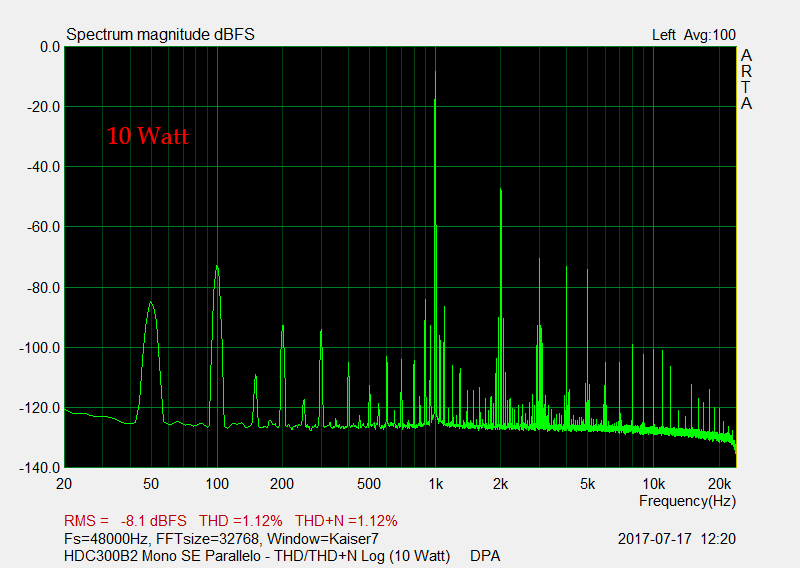800x568 pixels.
Task: Click the 'RMS = -8.1 dBFS' readout
Action: (x=126, y=521)
